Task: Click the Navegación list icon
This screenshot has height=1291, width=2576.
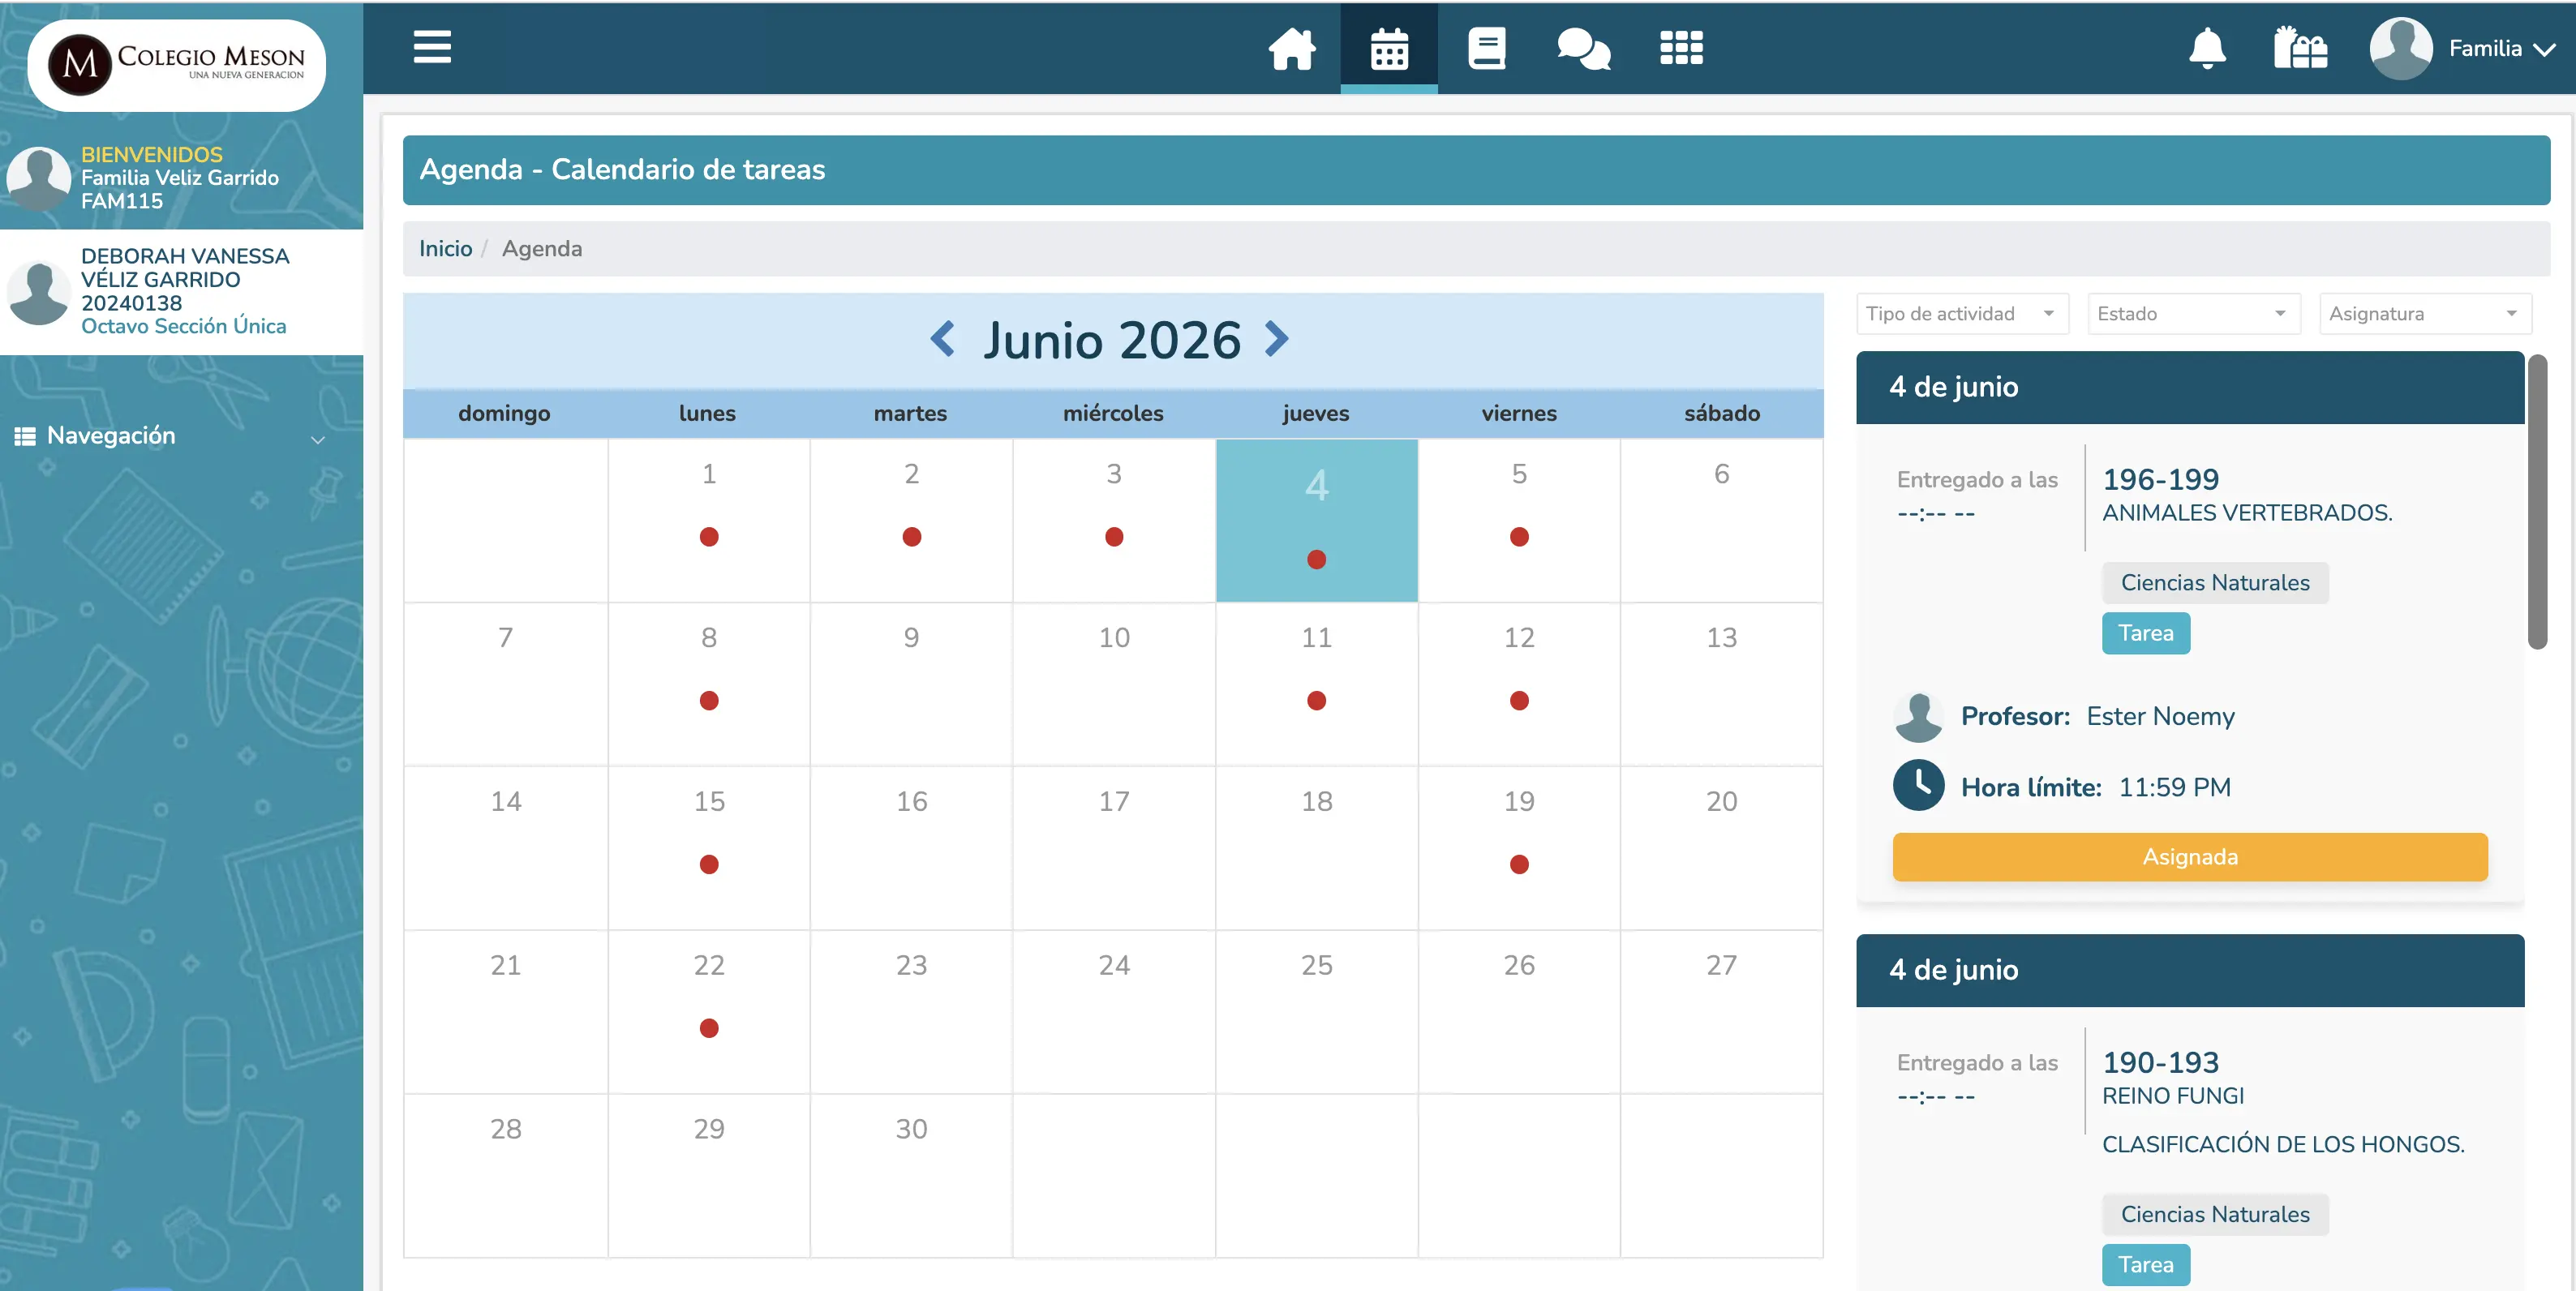Action: pos(25,436)
